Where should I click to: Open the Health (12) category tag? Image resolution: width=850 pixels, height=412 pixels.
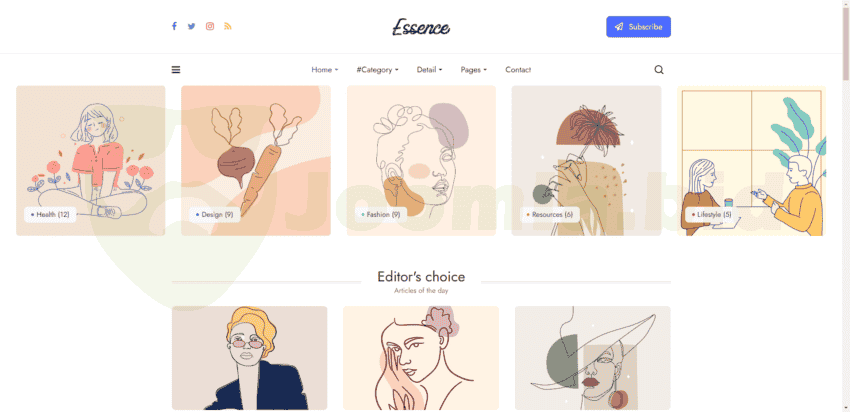pos(50,214)
